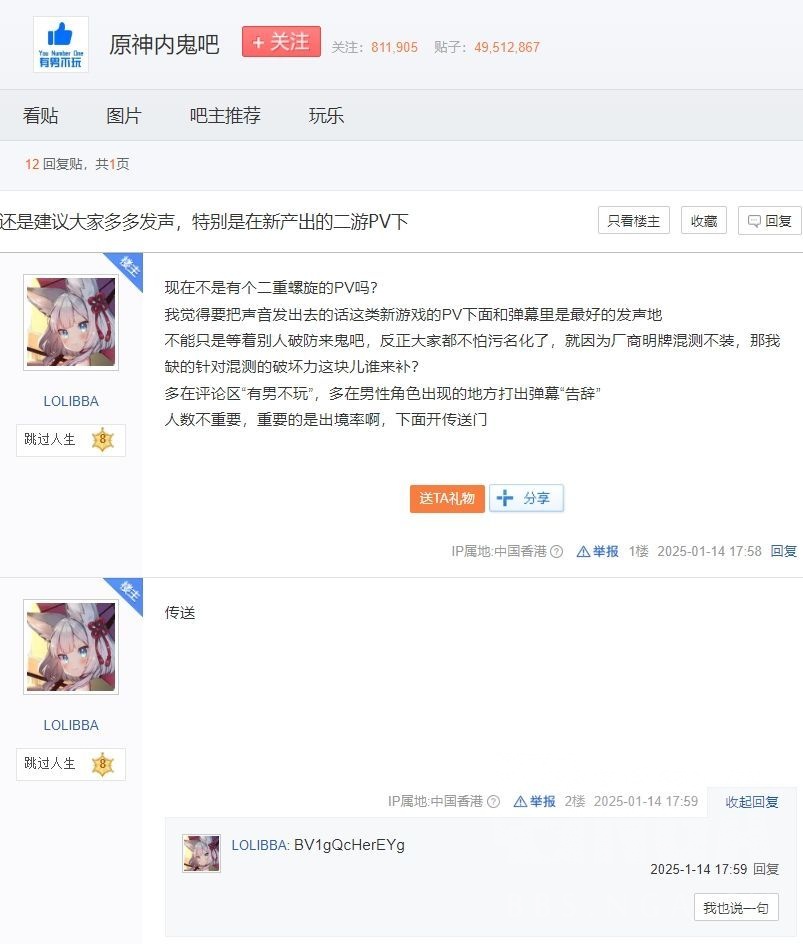Open the 吧主推荐 tab
This screenshot has height=944, width=803.
225,115
